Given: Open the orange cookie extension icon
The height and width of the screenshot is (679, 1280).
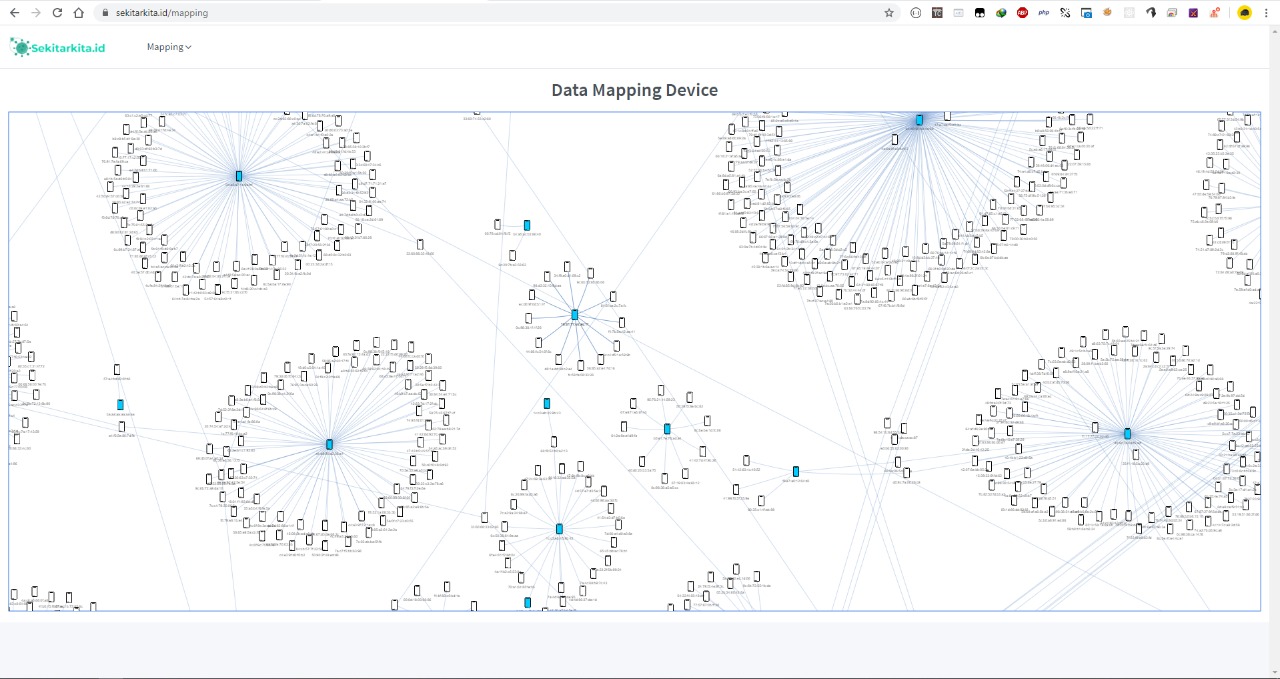Looking at the screenshot, I should point(1108,13).
